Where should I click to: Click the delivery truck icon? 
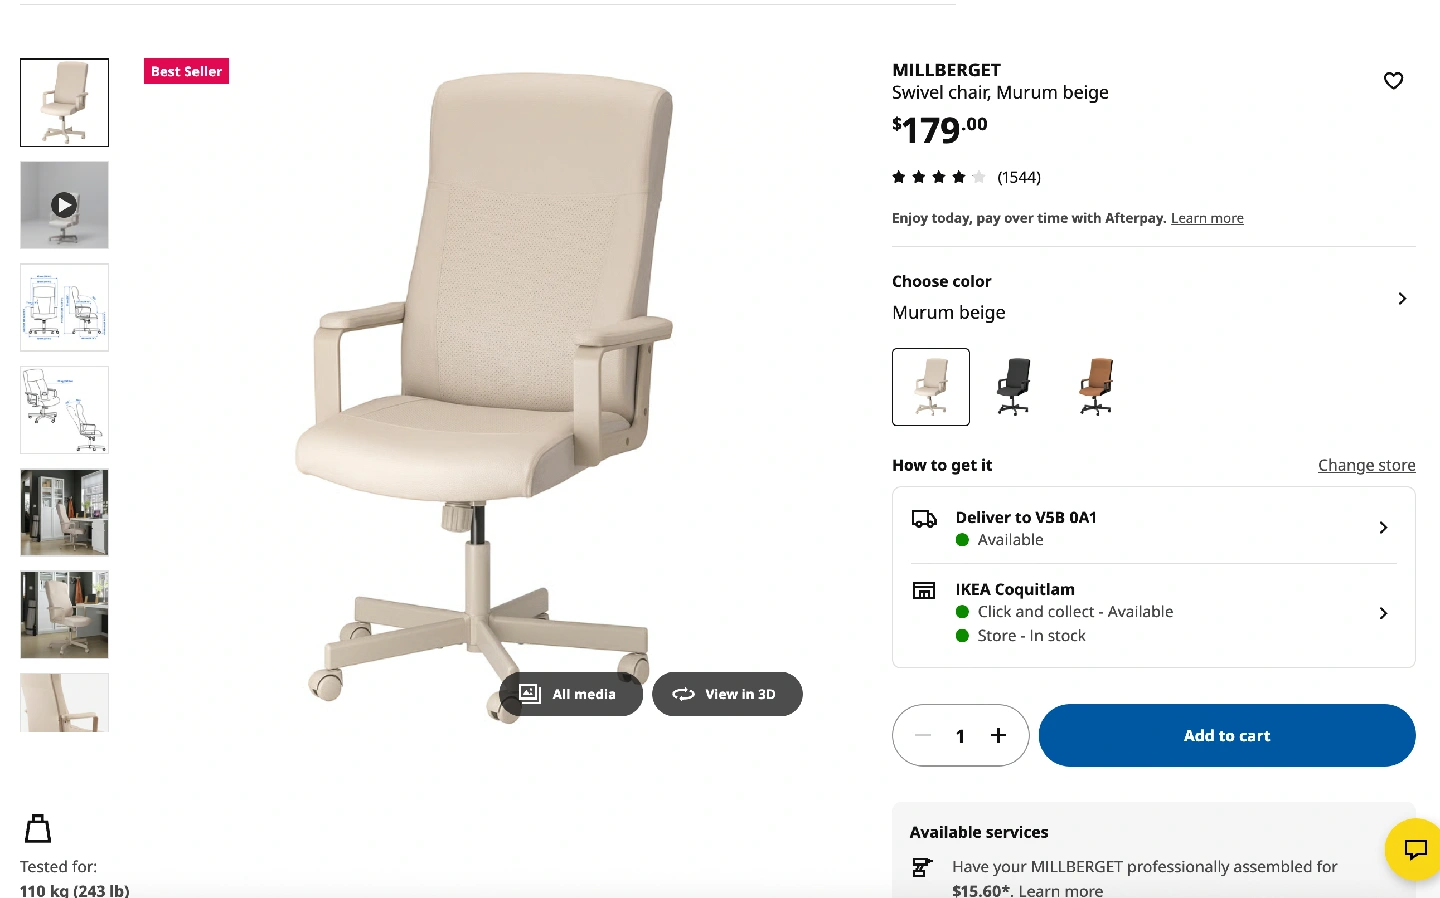(924, 519)
